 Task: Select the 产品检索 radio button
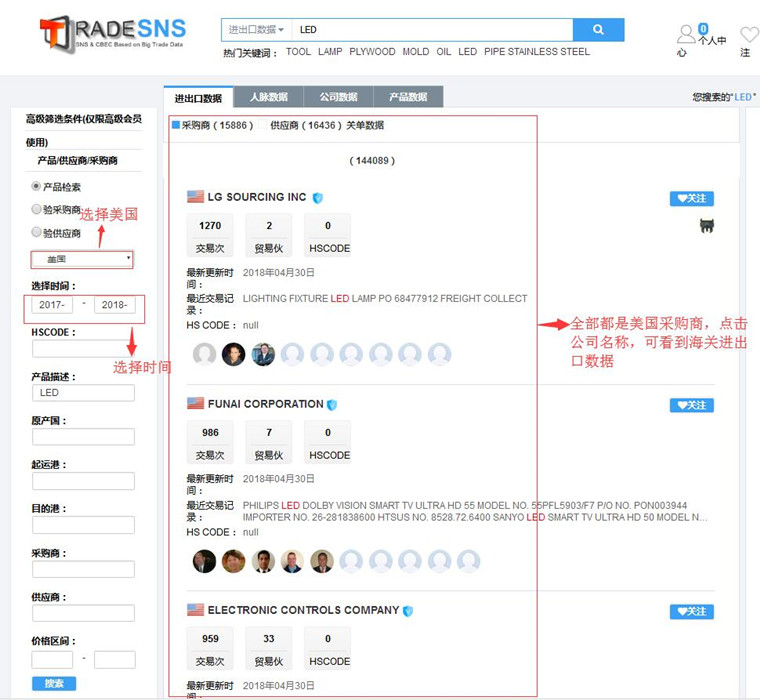coord(36,186)
